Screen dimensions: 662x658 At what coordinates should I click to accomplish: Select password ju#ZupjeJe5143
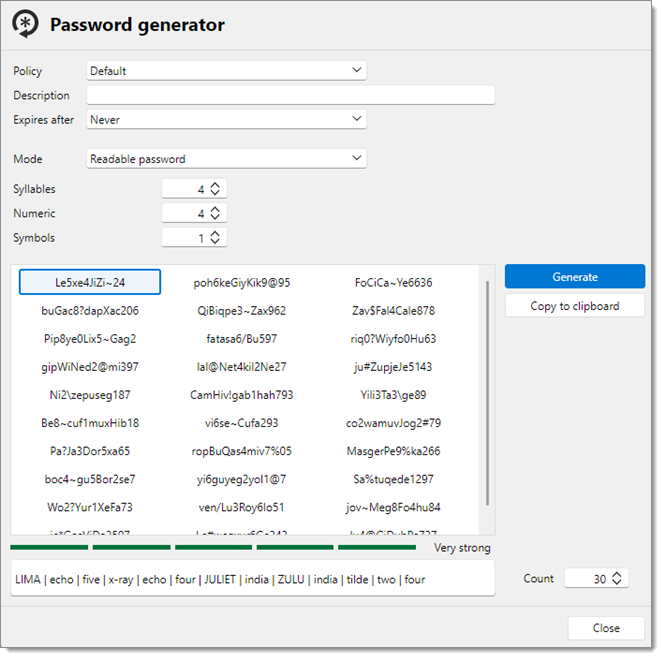393,367
